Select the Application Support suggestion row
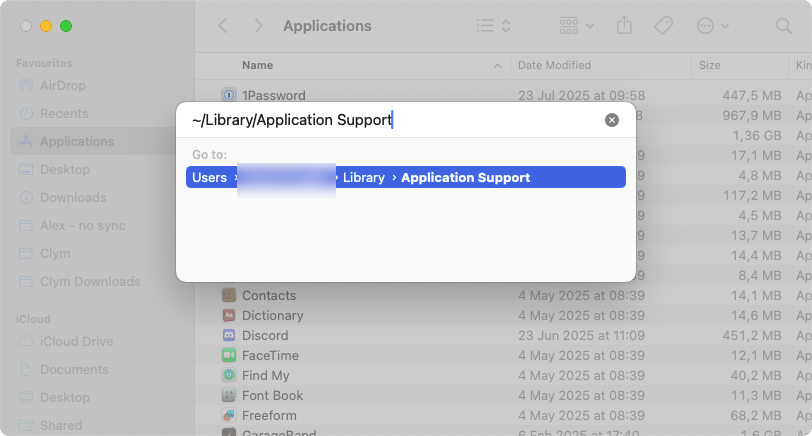The height and width of the screenshot is (436, 812). [x=405, y=177]
